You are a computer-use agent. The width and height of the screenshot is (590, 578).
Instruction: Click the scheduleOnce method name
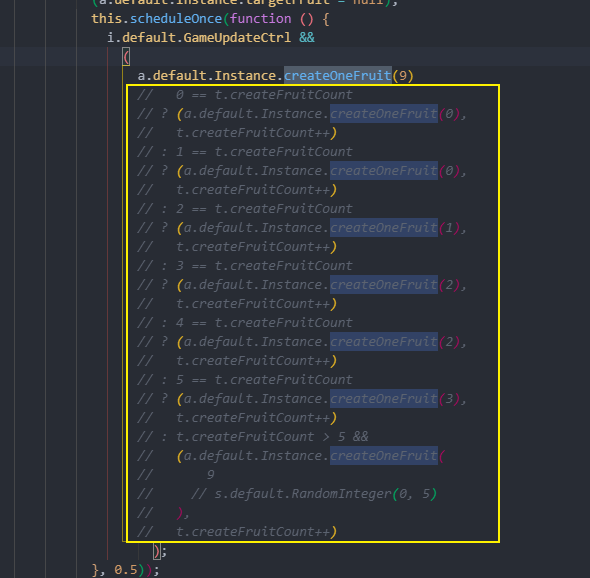176,19
